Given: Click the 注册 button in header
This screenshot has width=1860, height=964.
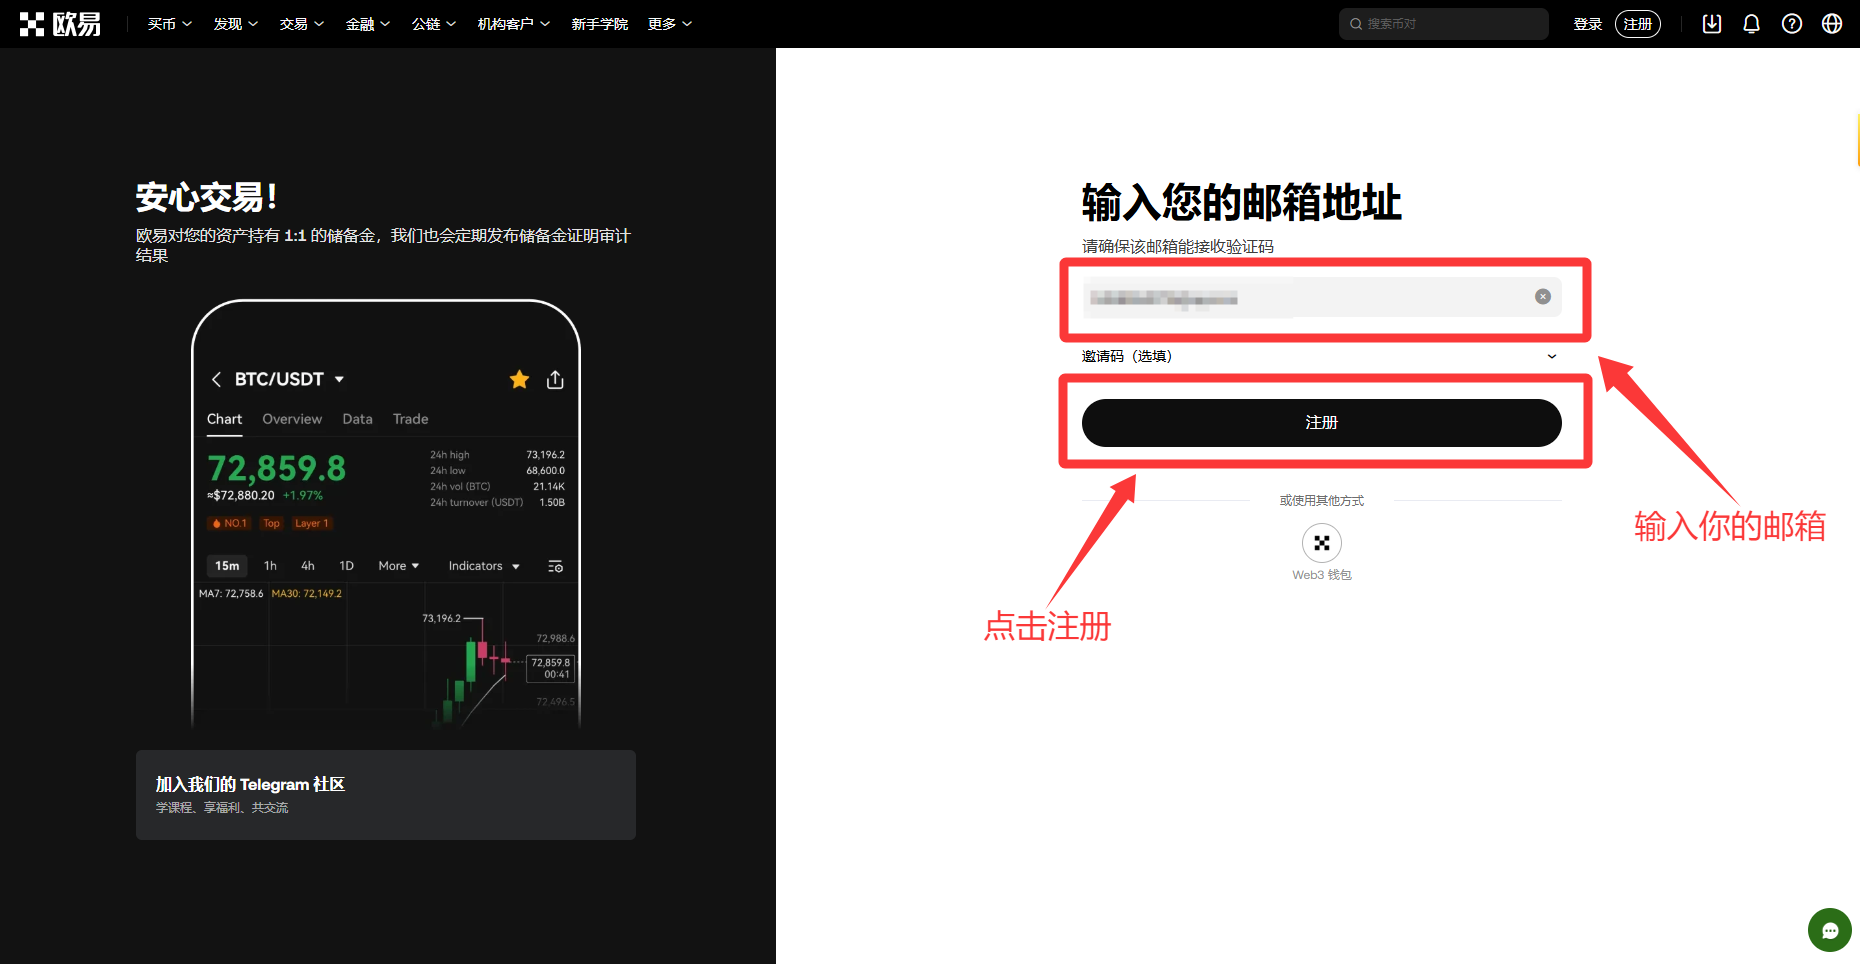Looking at the screenshot, I should (1637, 24).
